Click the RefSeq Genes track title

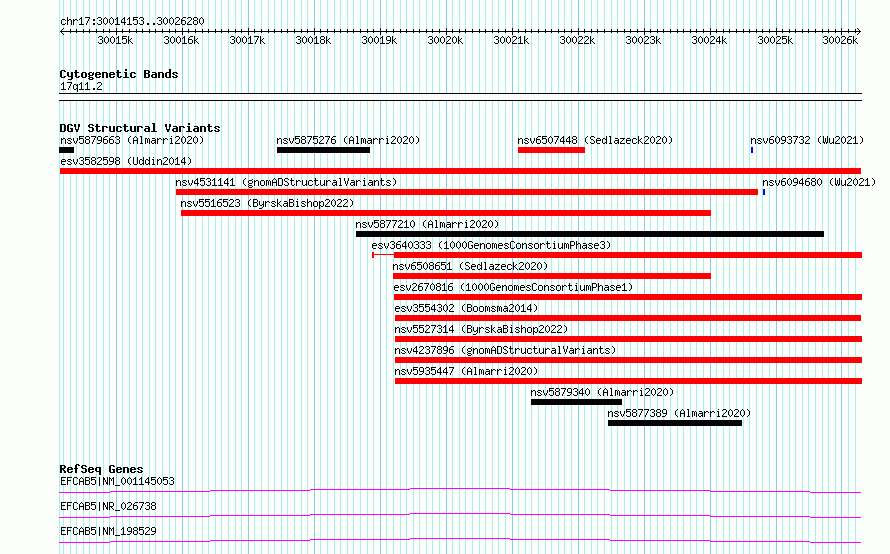[x=101, y=469]
